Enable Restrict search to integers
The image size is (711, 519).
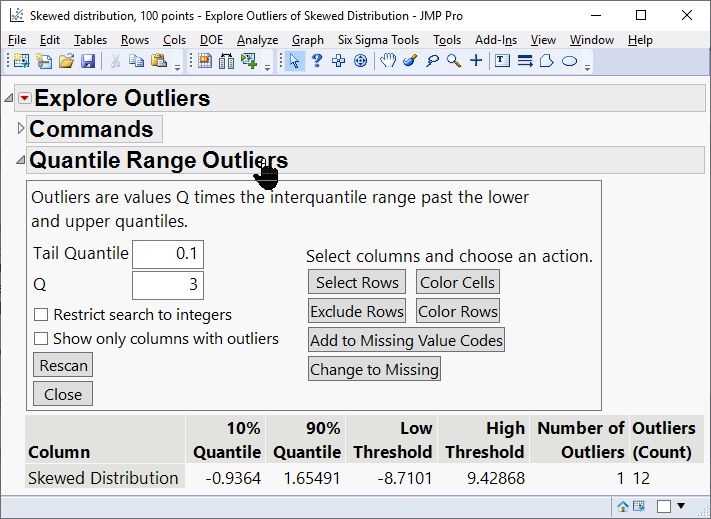click(x=41, y=315)
